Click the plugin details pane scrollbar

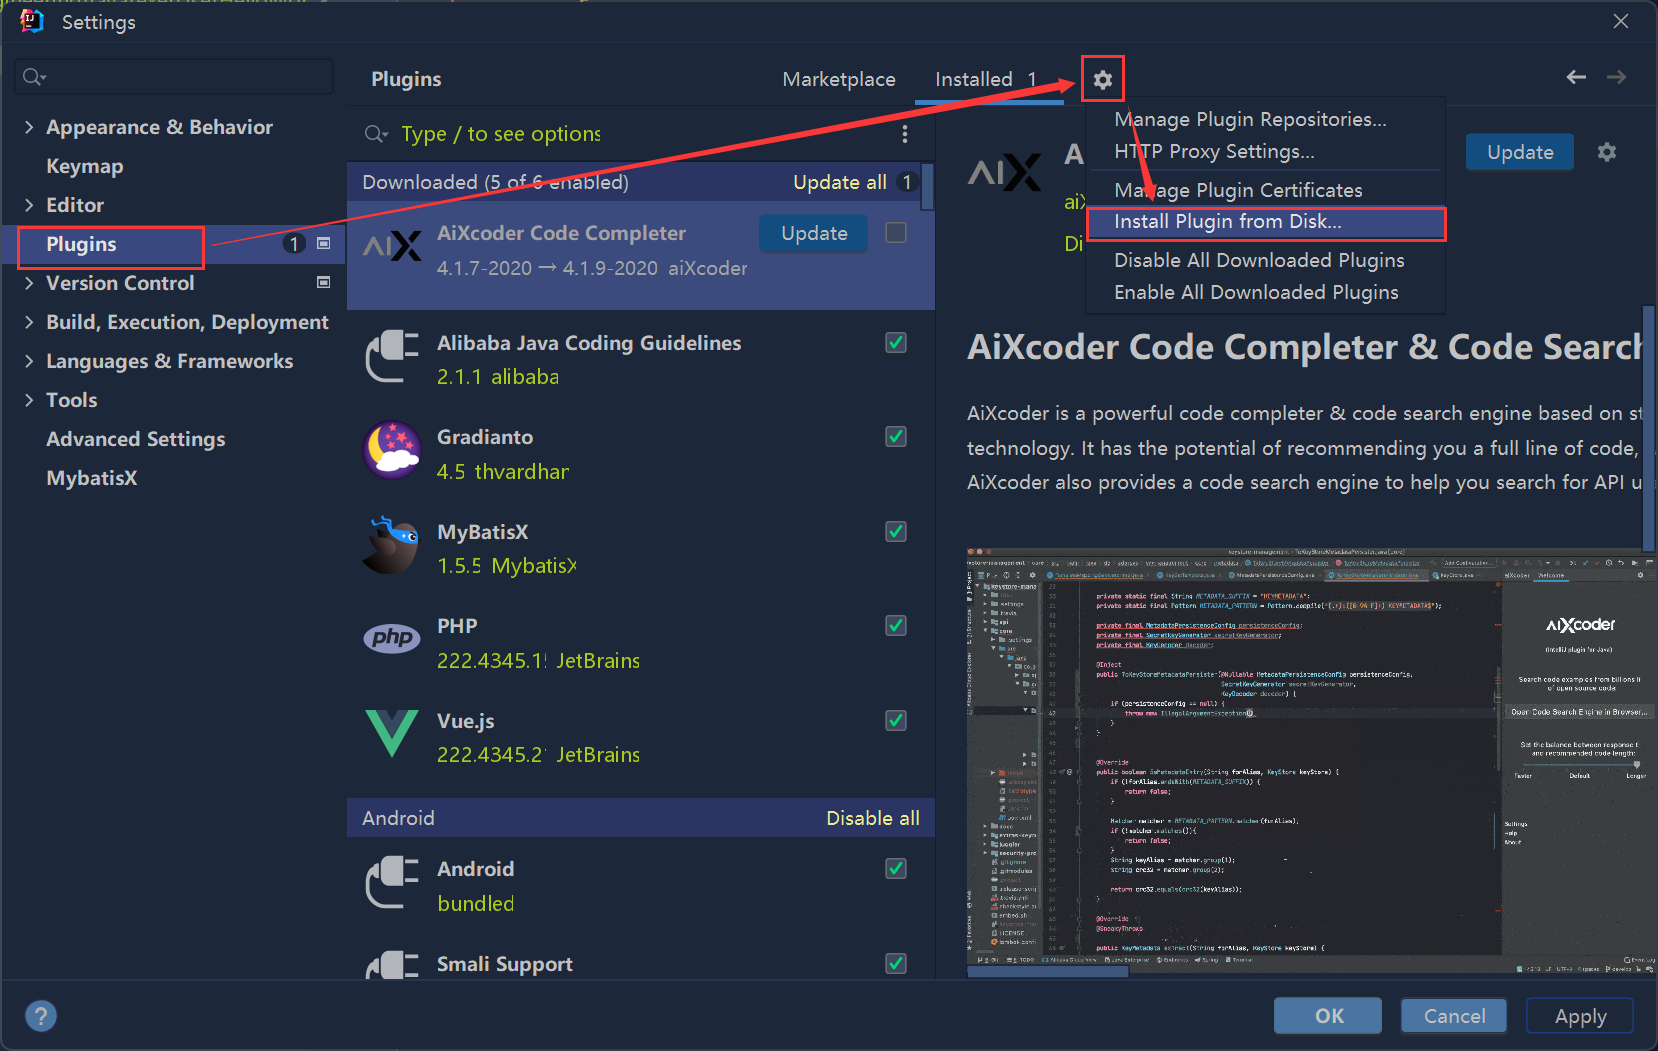point(1649,430)
